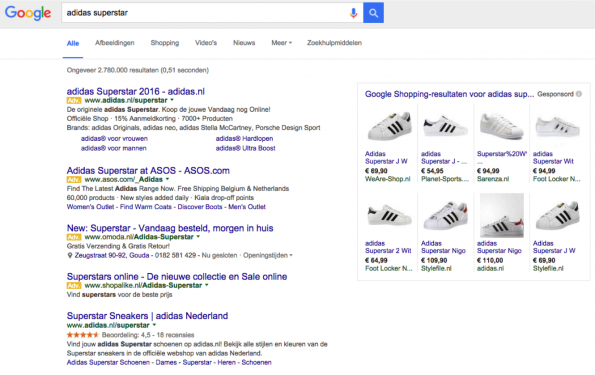
Task: Open the Heren sublink
Action: (227, 362)
